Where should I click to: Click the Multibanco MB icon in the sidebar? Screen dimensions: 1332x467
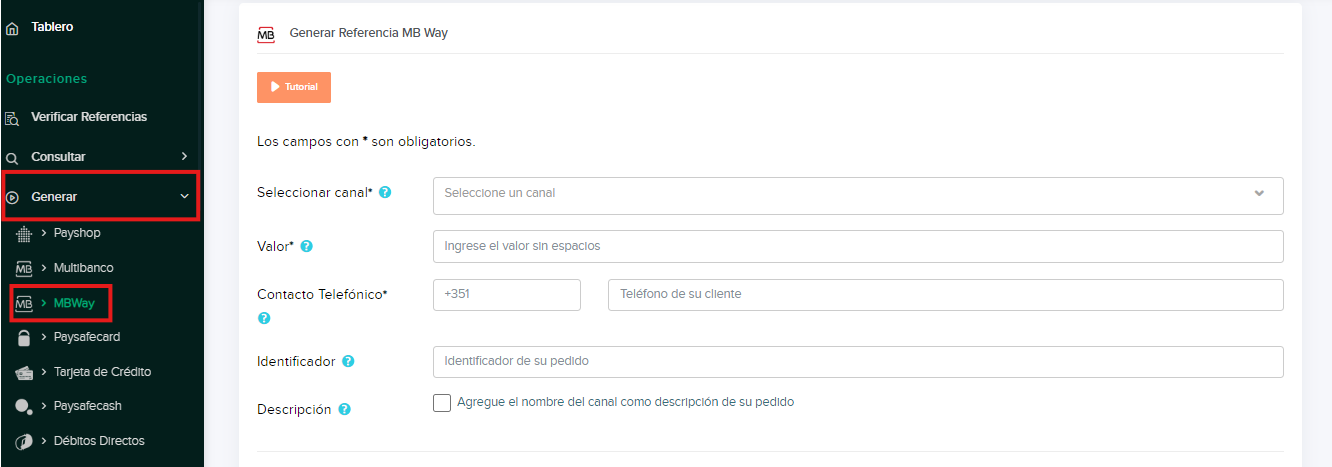click(25, 269)
